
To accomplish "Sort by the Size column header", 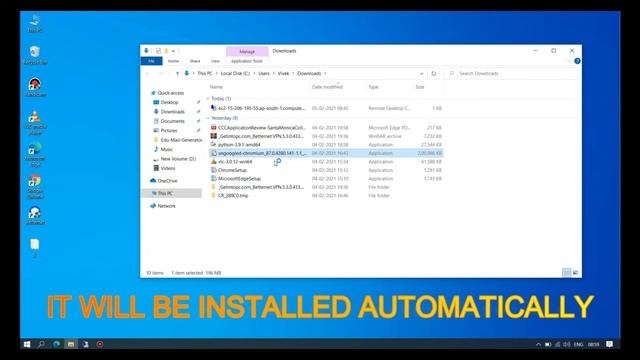I will pyautogui.click(x=420, y=87).
